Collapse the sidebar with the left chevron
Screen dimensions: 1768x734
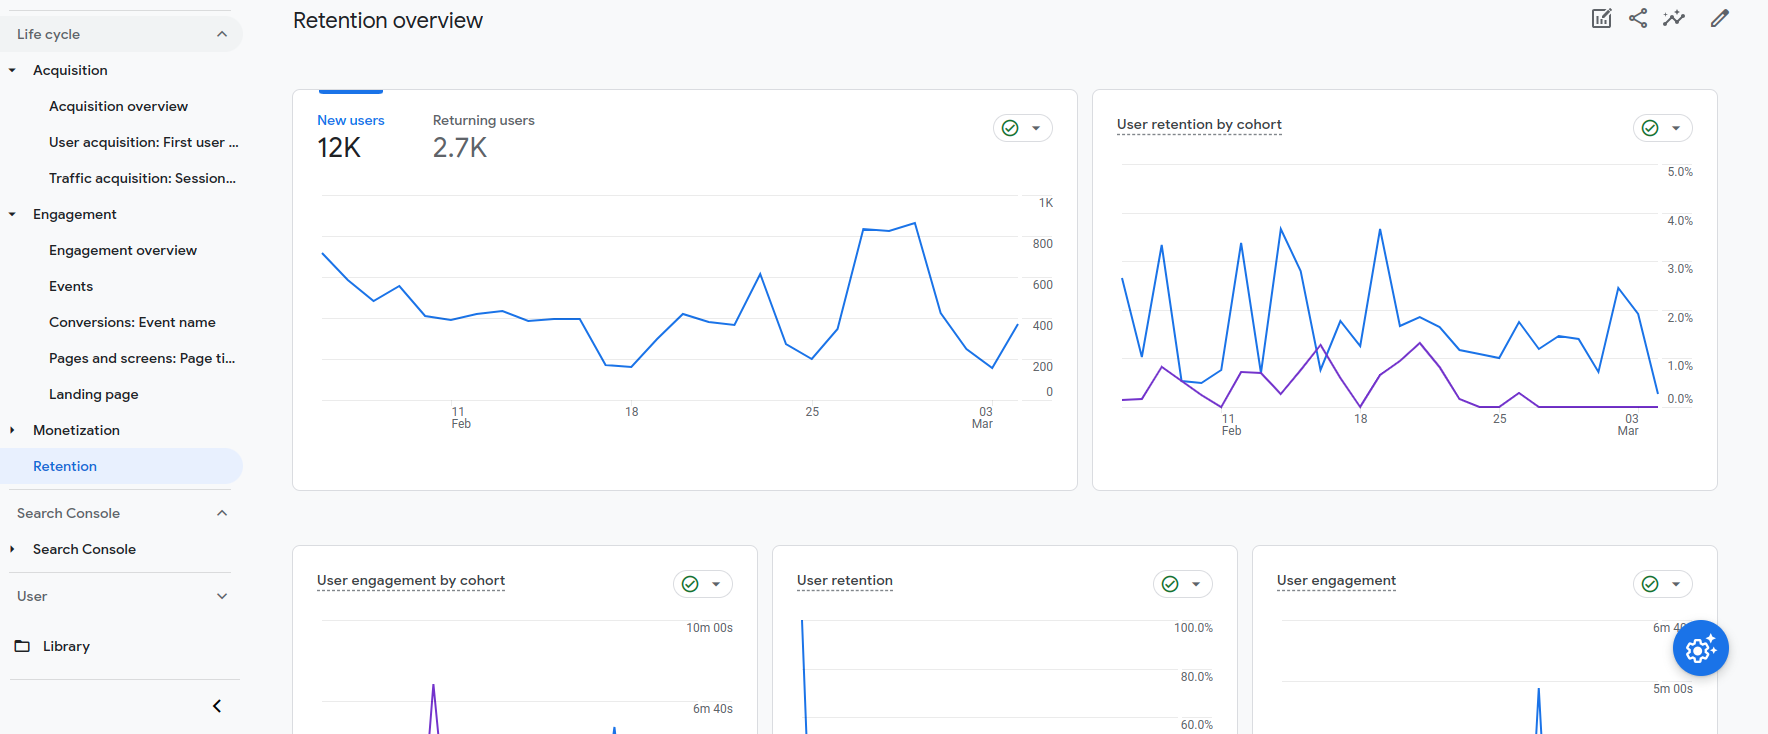[217, 706]
